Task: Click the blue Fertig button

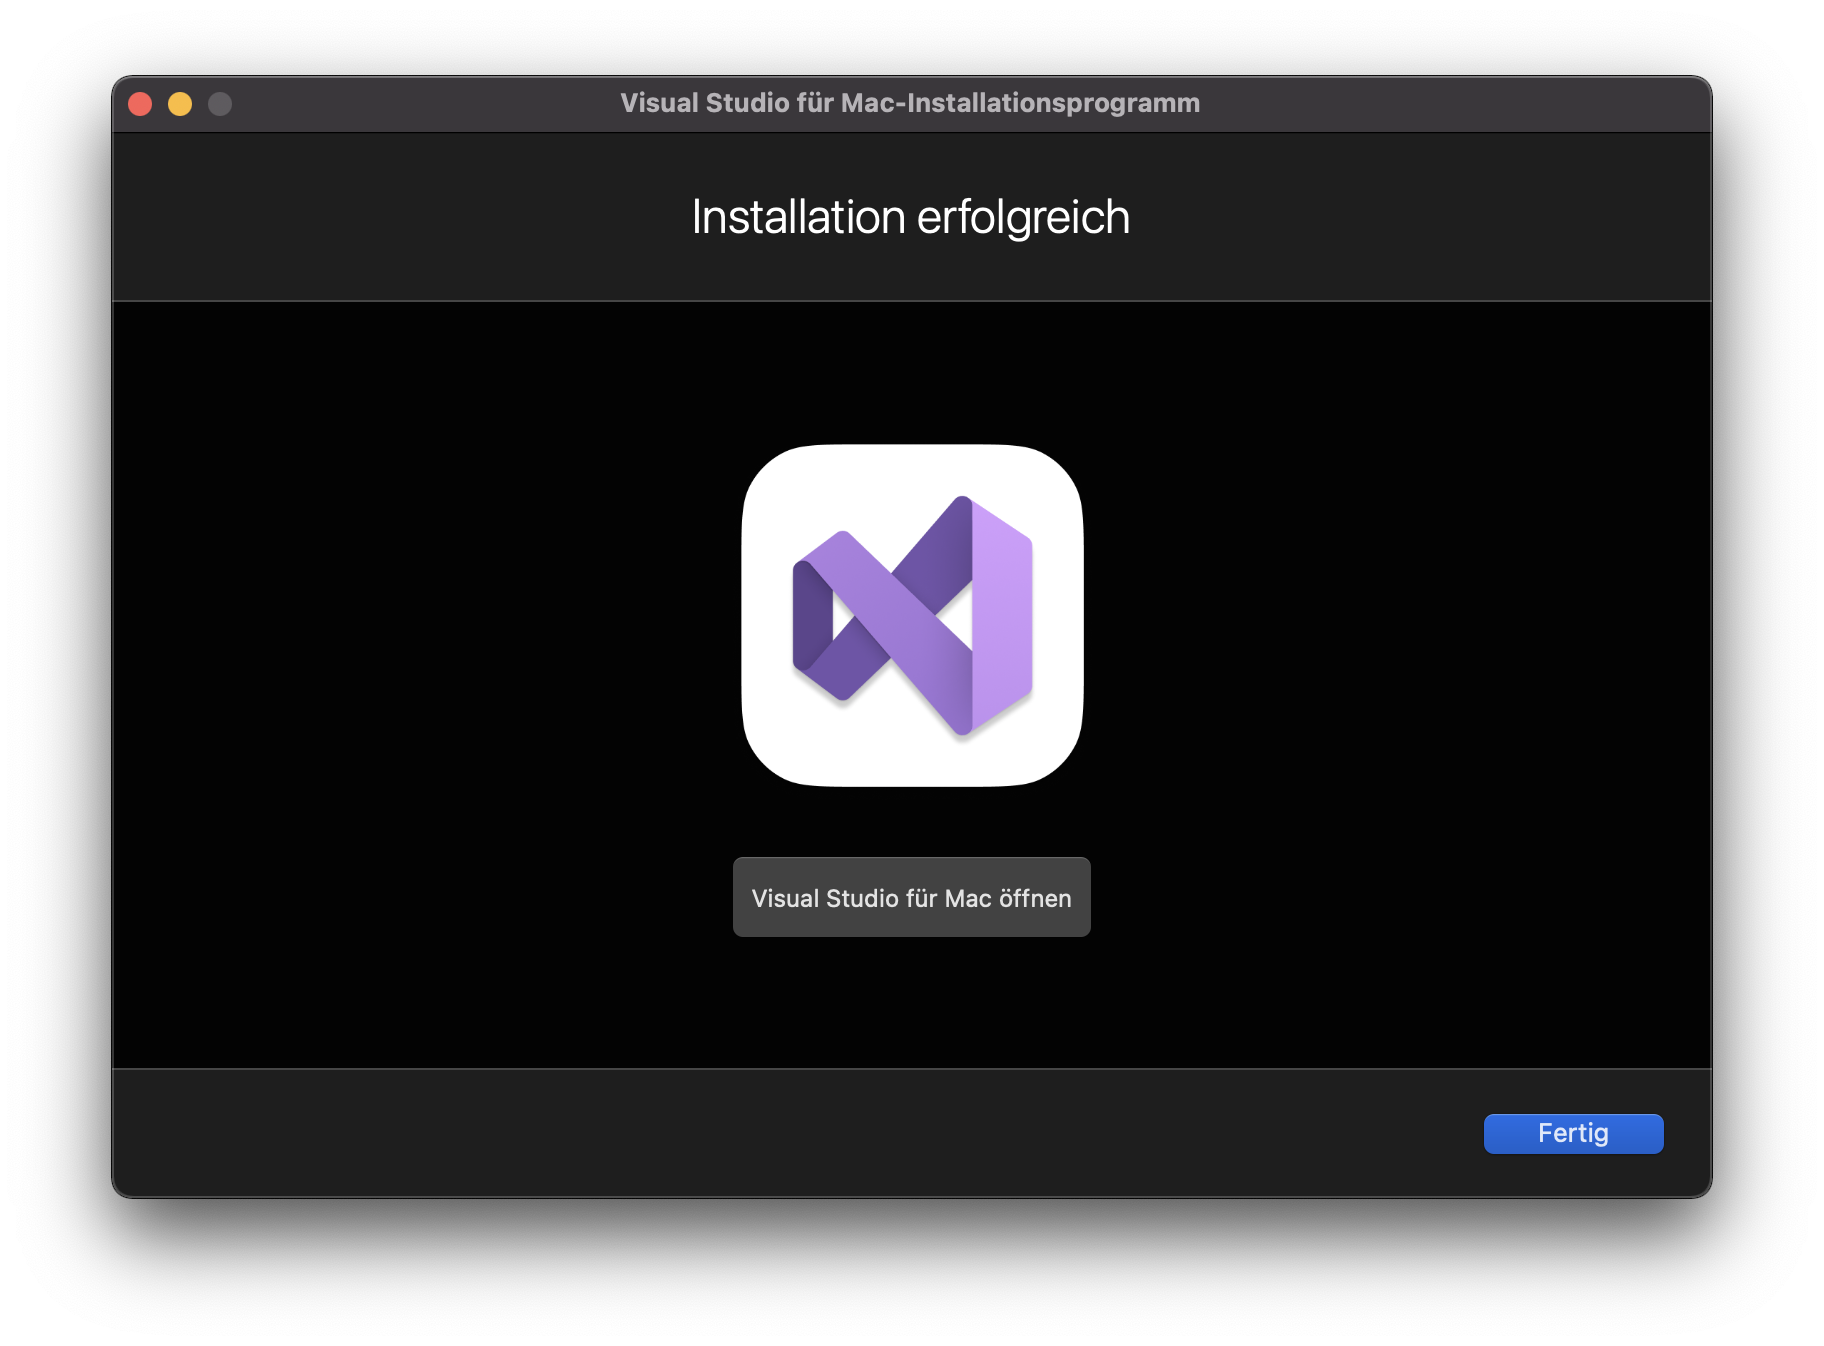Action: (1573, 1133)
